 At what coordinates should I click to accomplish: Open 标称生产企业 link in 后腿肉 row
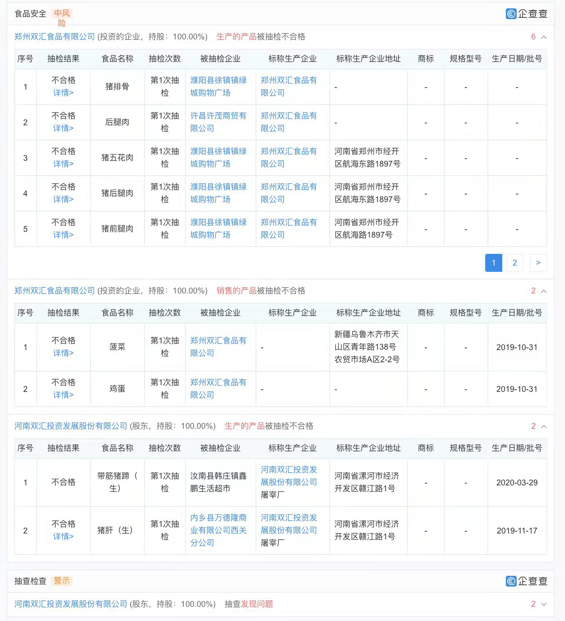click(x=289, y=122)
